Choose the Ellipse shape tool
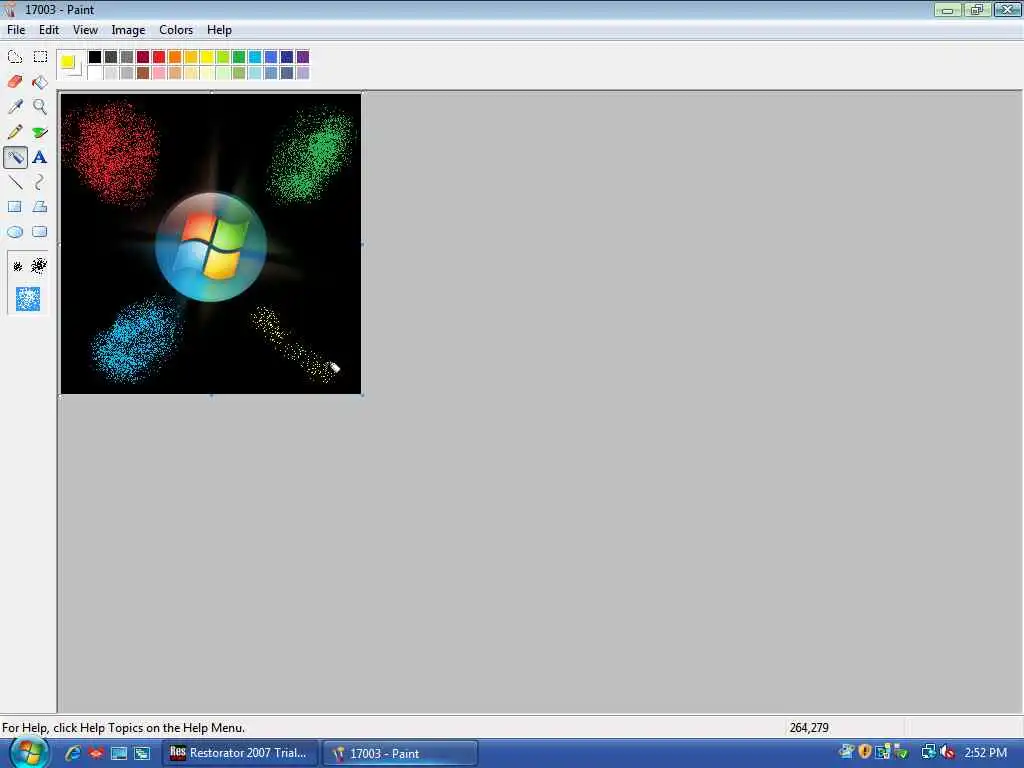The height and width of the screenshot is (768, 1024). point(15,232)
